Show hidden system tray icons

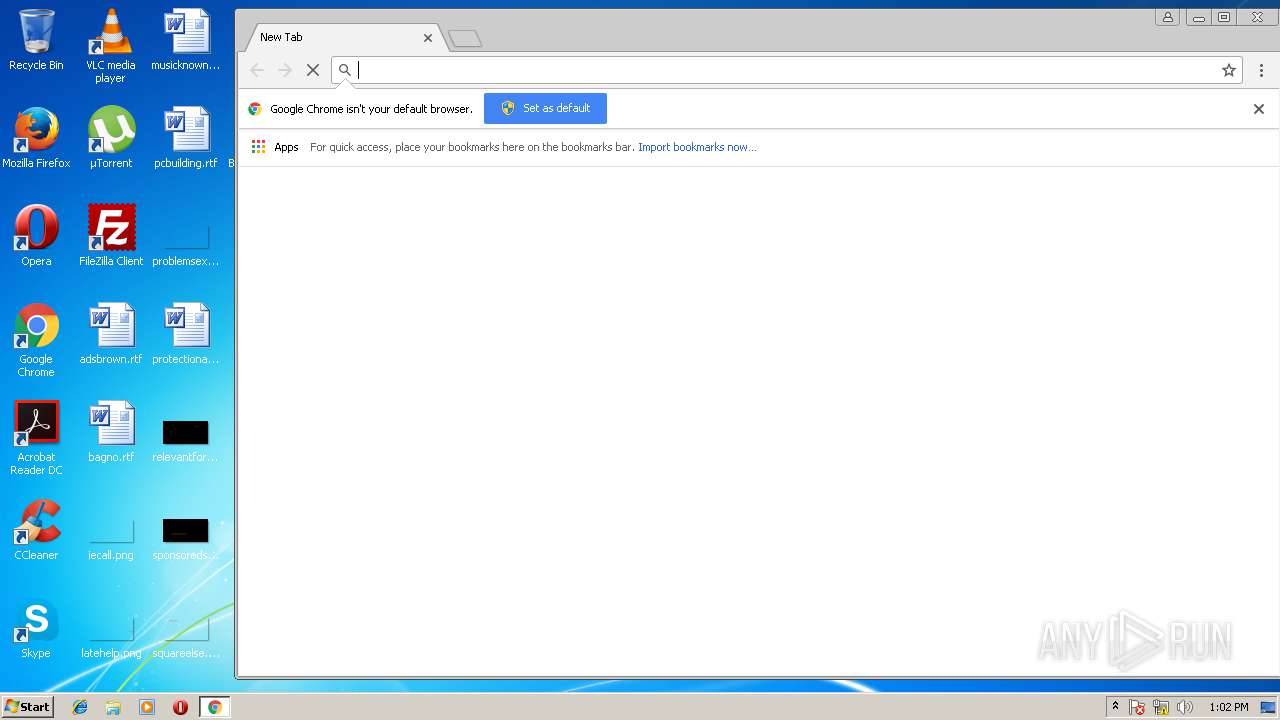click(1116, 707)
